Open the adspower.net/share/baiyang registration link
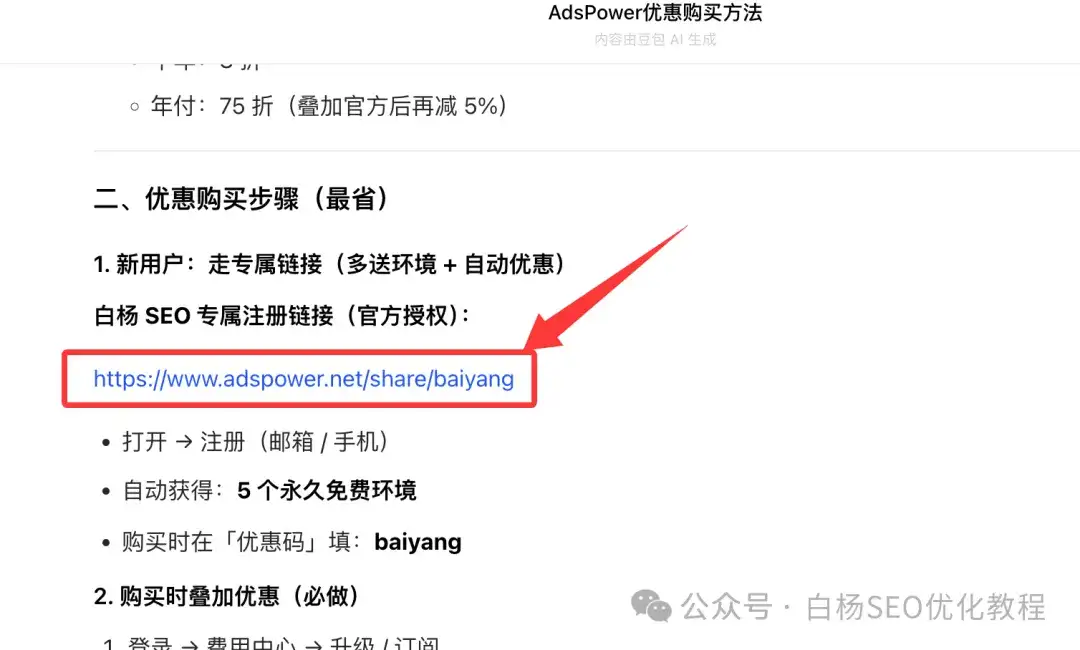Screen dimensions: 1080x650 pos(303,379)
